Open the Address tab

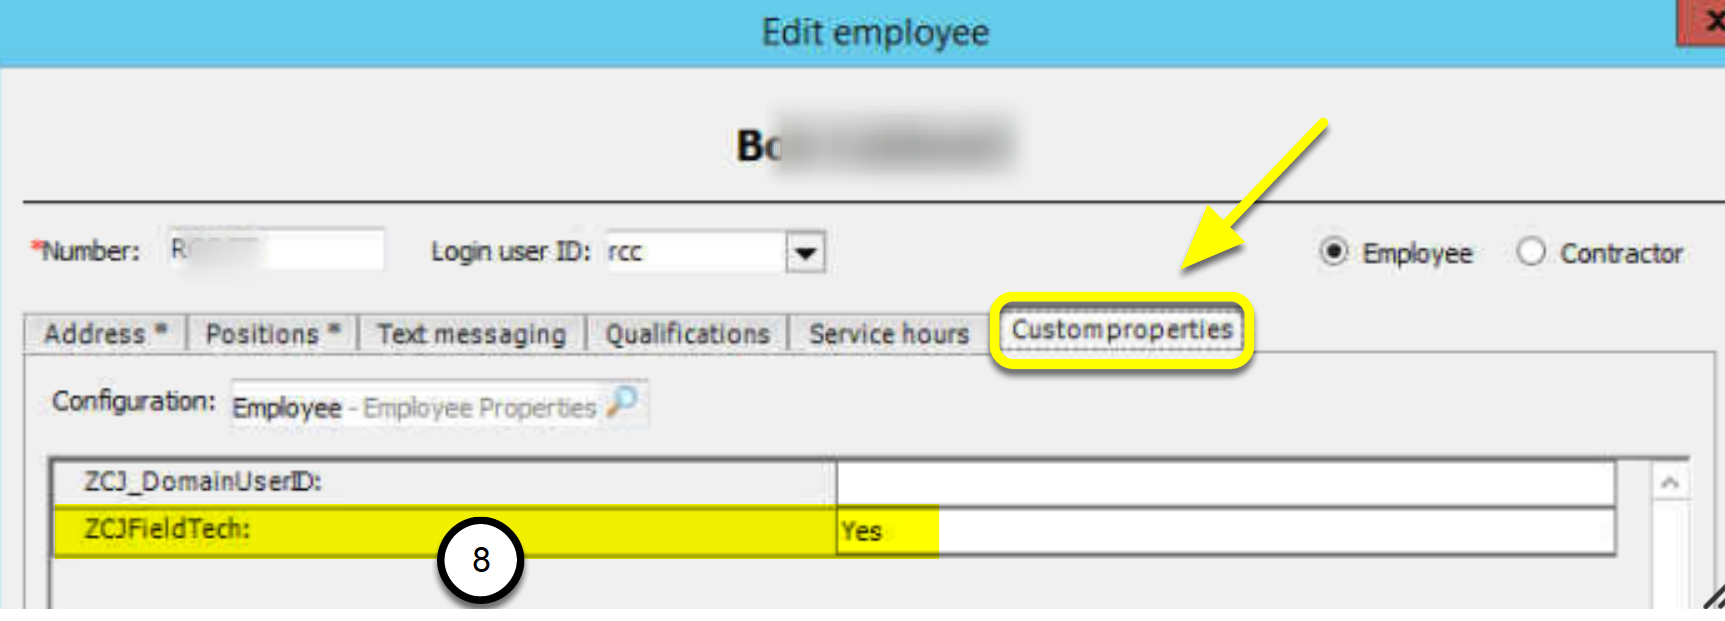105,333
